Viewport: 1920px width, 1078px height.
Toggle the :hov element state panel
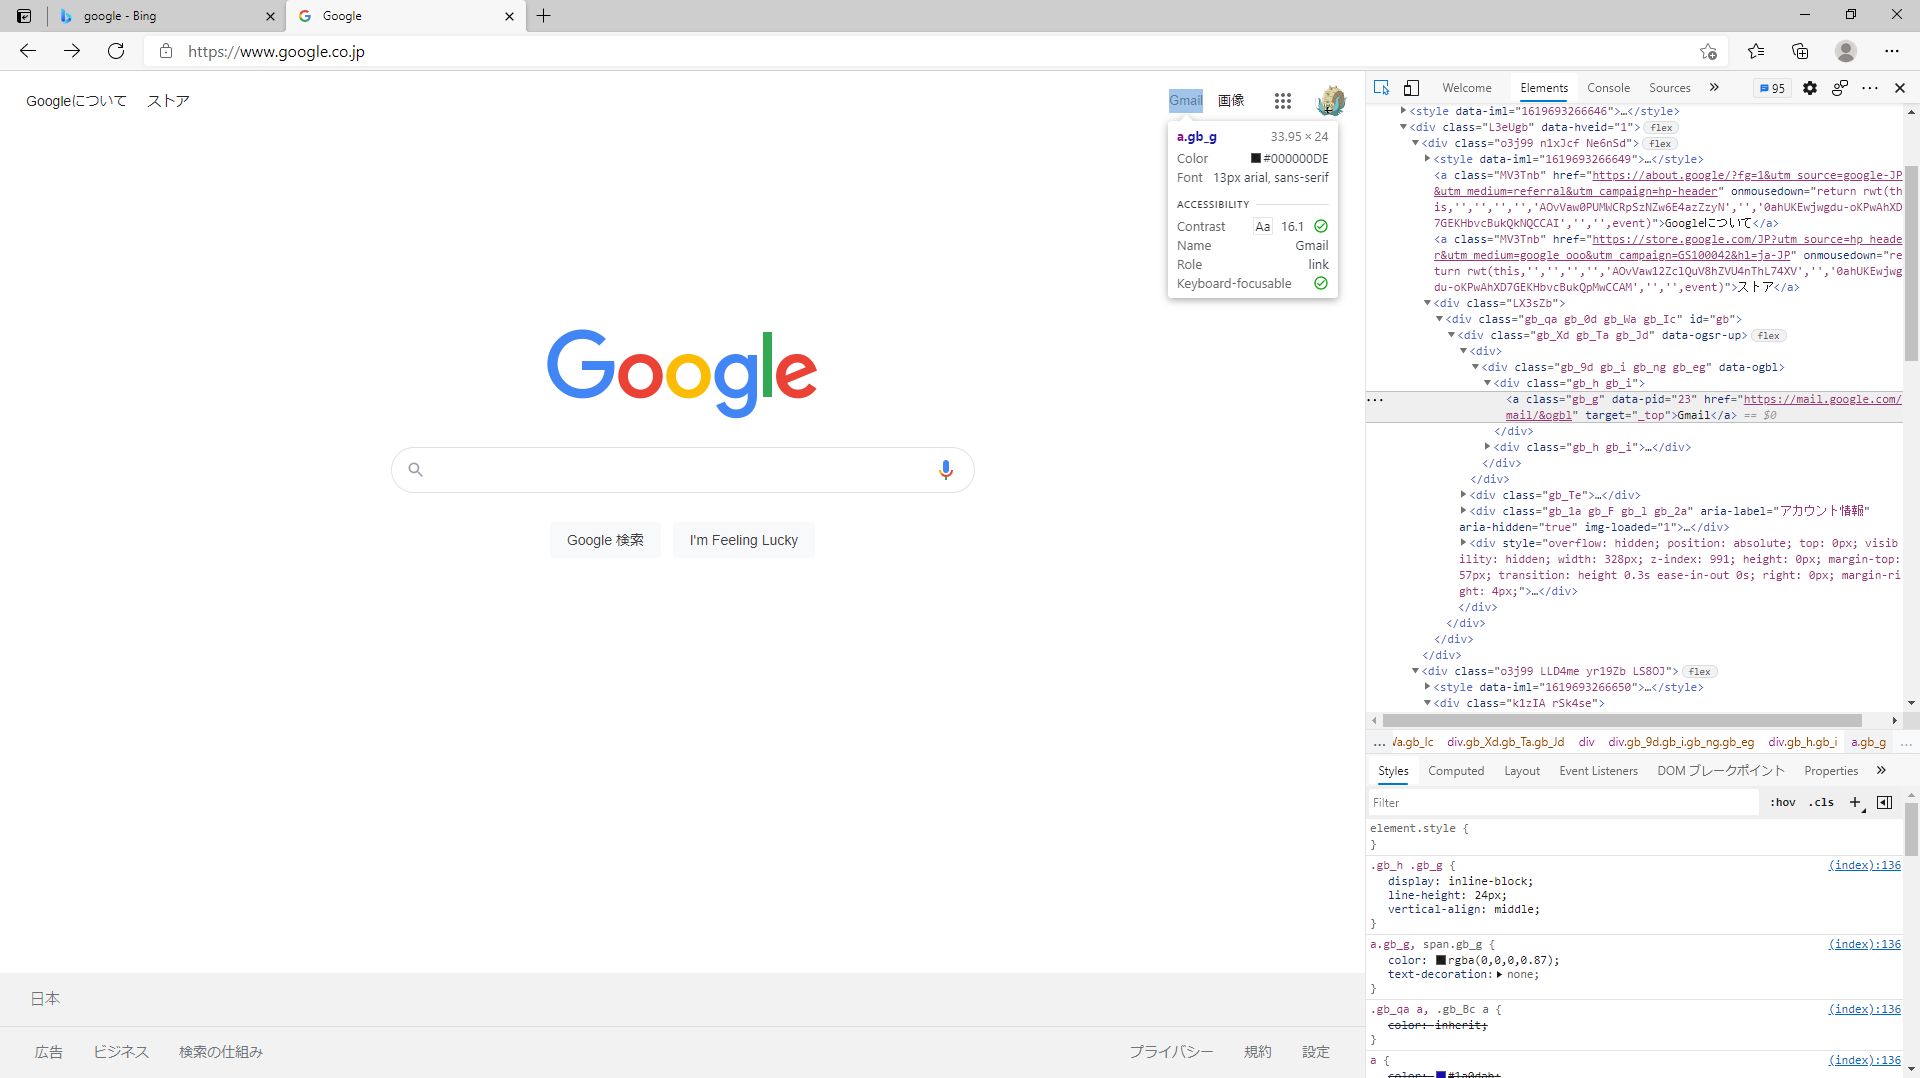pyautogui.click(x=1782, y=802)
